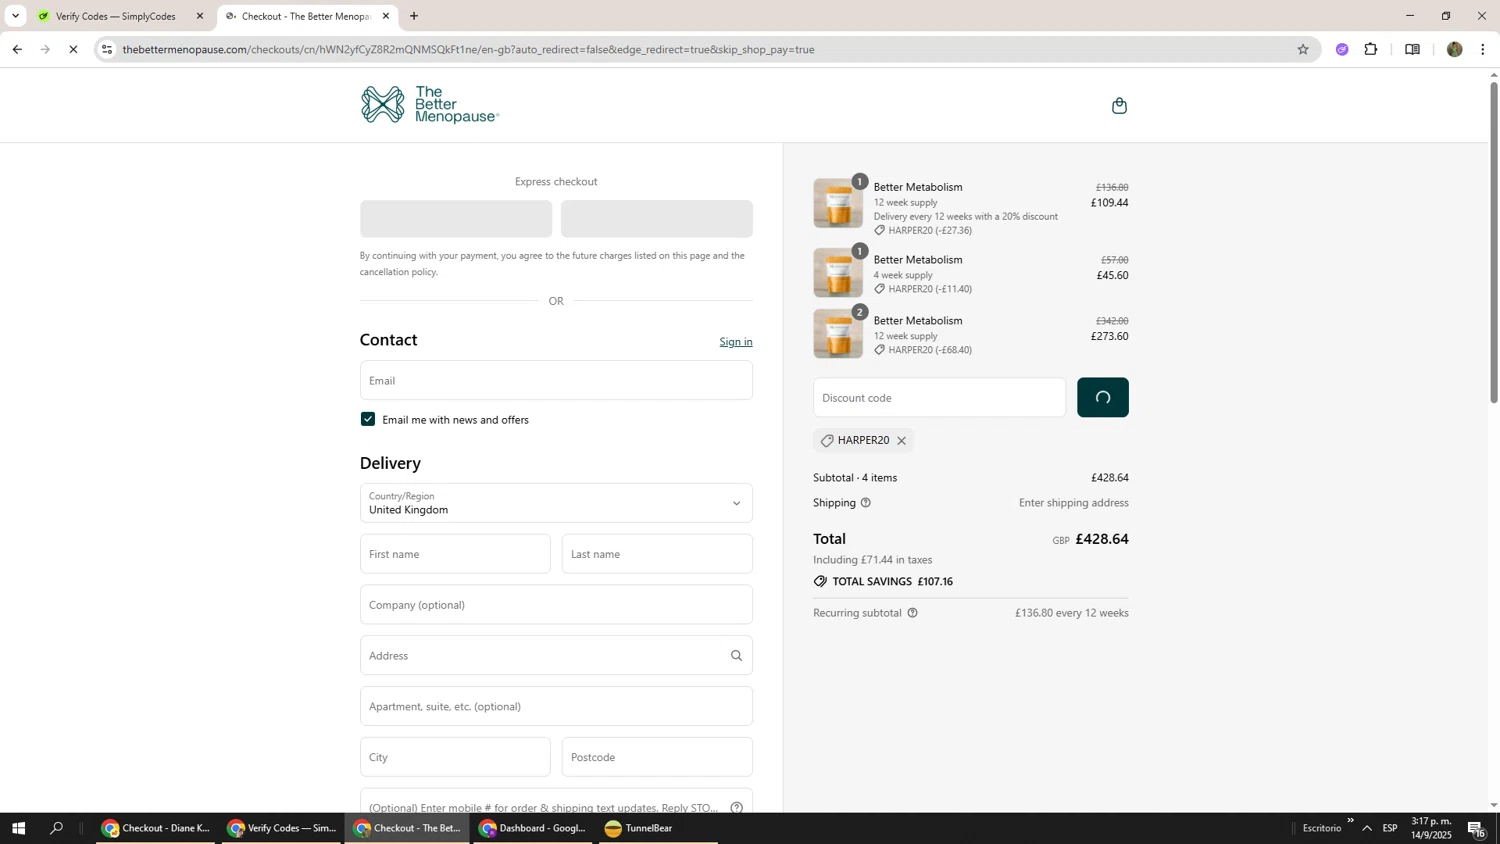Click the first express checkout button
The height and width of the screenshot is (844, 1500).
[x=456, y=219]
